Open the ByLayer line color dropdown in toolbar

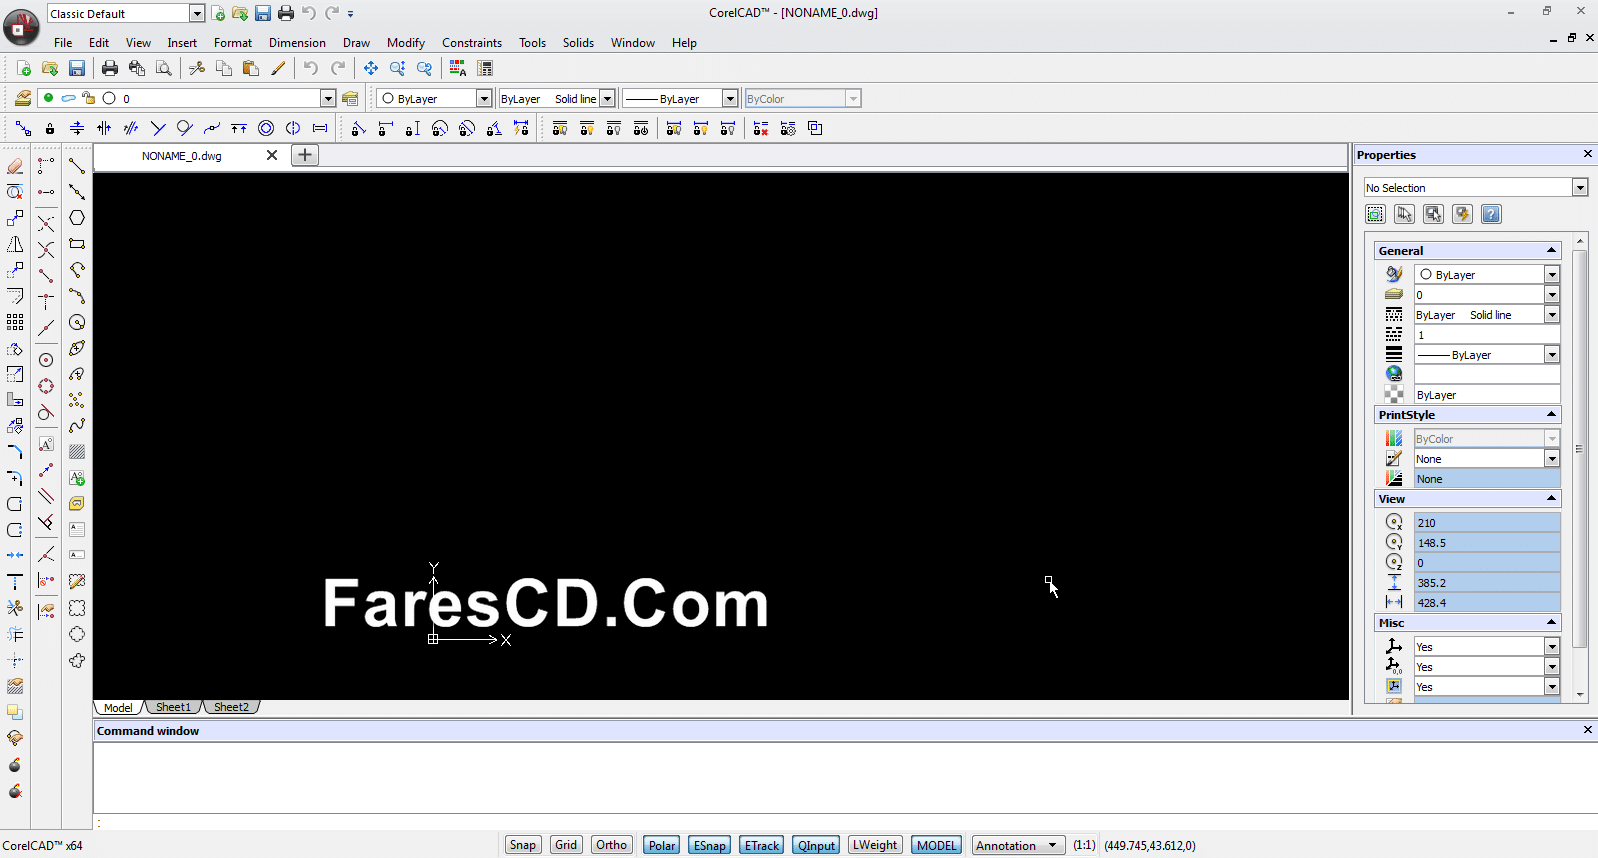point(484,98)
